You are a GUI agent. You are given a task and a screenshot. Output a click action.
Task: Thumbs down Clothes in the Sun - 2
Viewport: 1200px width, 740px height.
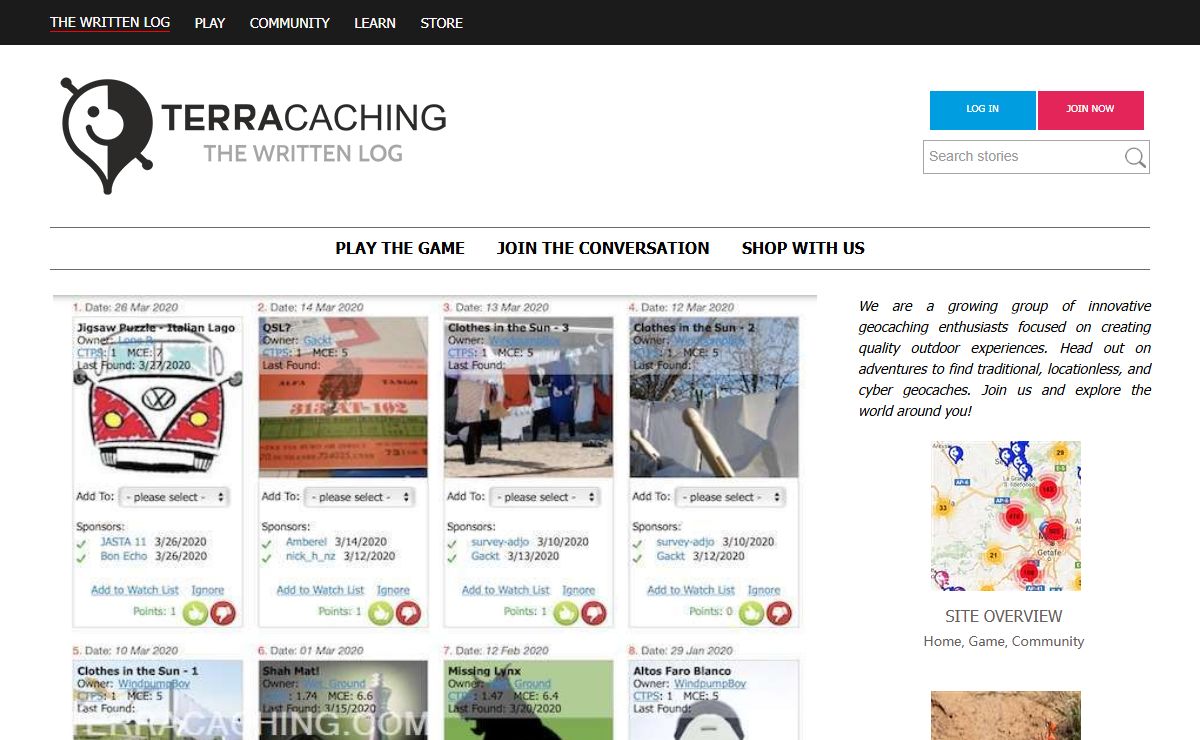[x=779, y=612]
